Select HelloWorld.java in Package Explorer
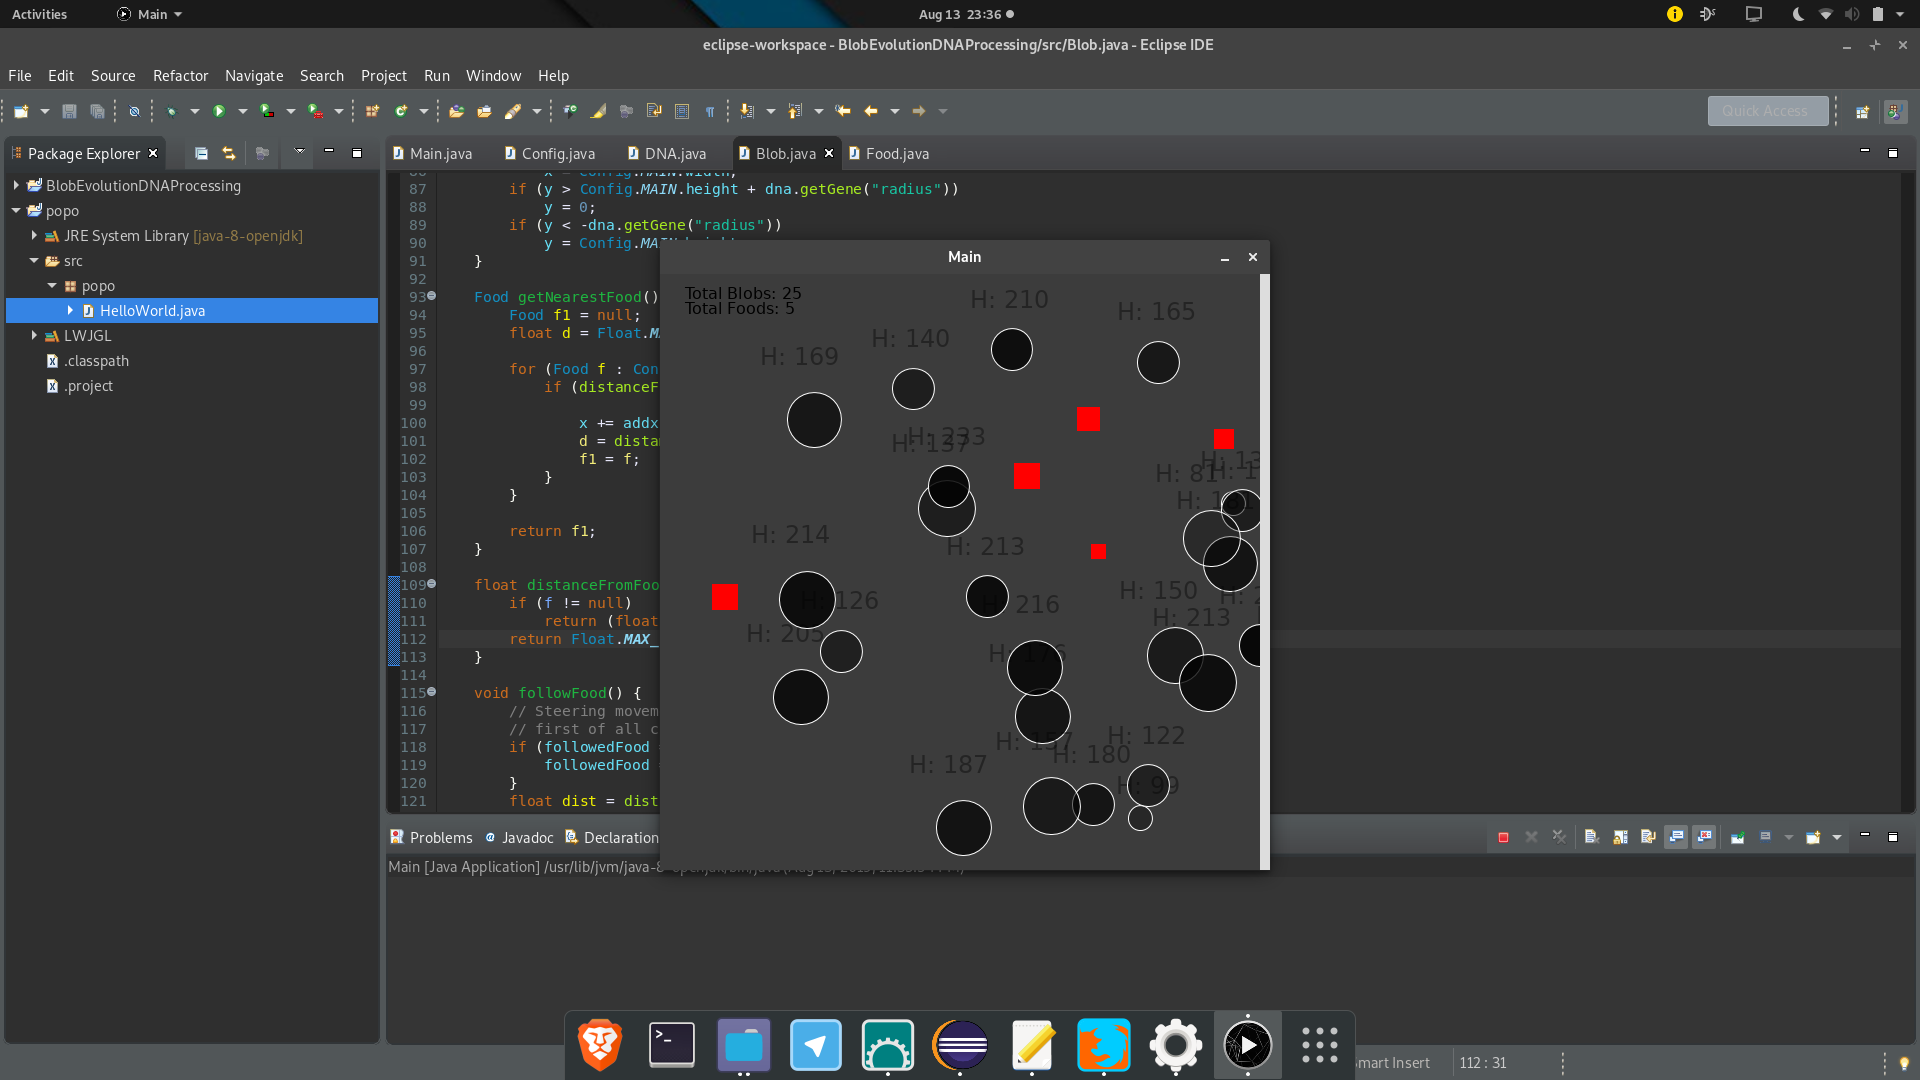 [x=152, y=311]
